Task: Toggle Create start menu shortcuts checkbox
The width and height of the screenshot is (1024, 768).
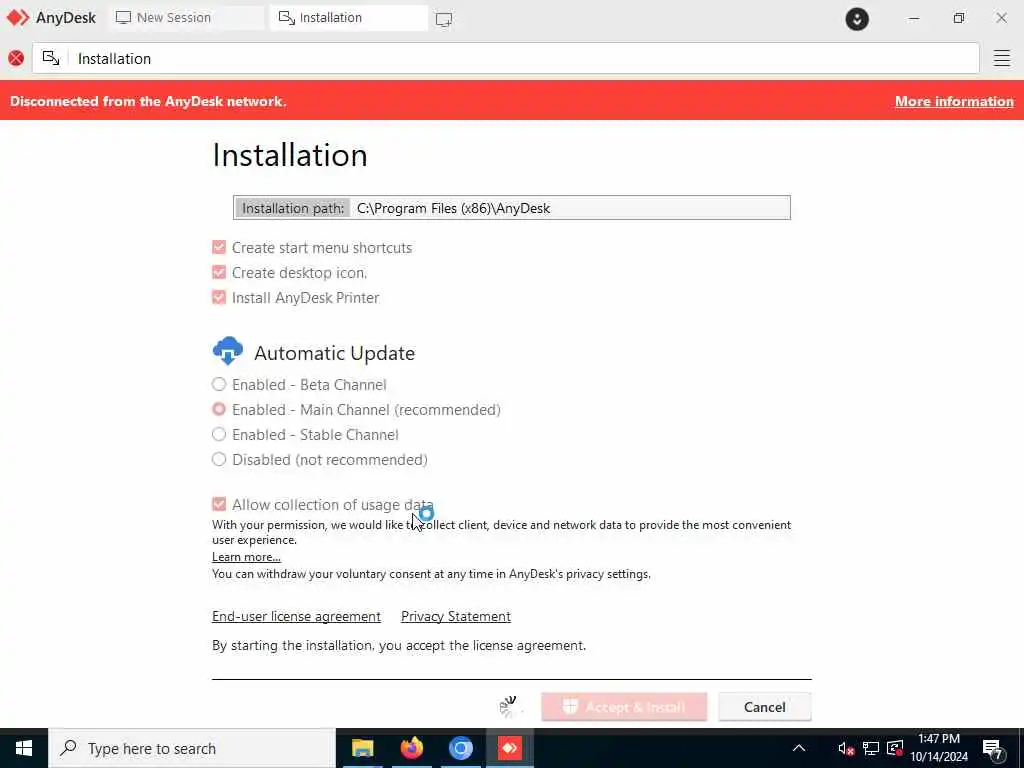Action: tap(219, 248)
